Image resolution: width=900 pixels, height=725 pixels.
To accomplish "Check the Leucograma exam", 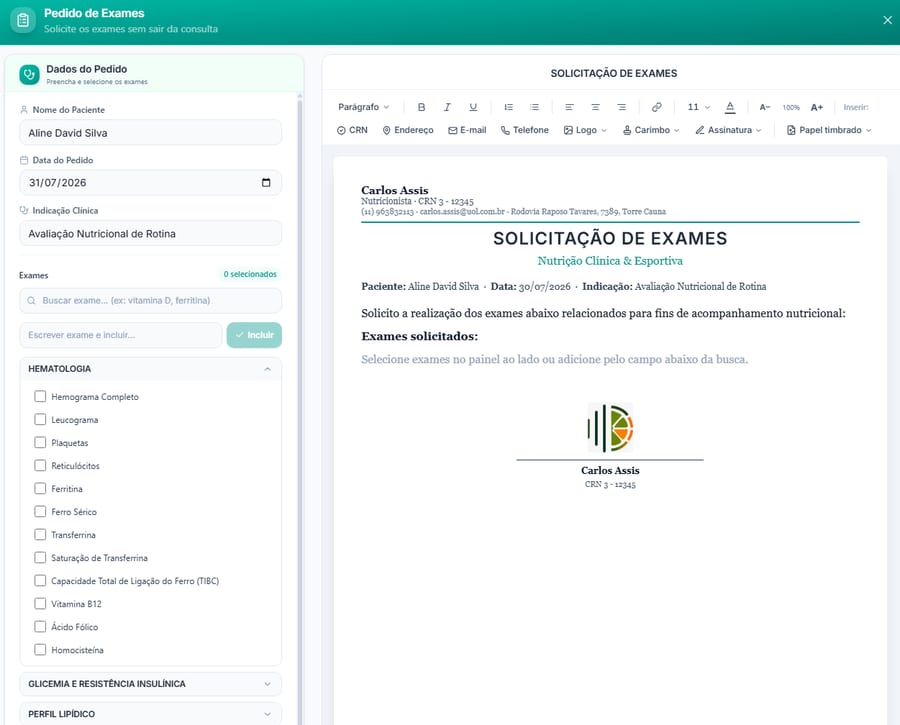I will point(40,420).
